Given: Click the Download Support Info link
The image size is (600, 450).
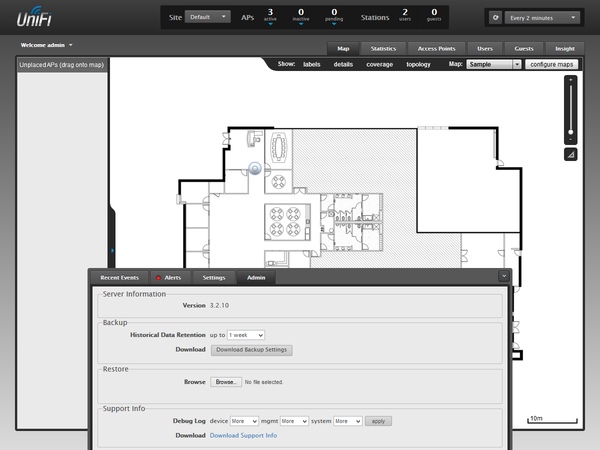Looking at the screenshot, I should (243, 435).
